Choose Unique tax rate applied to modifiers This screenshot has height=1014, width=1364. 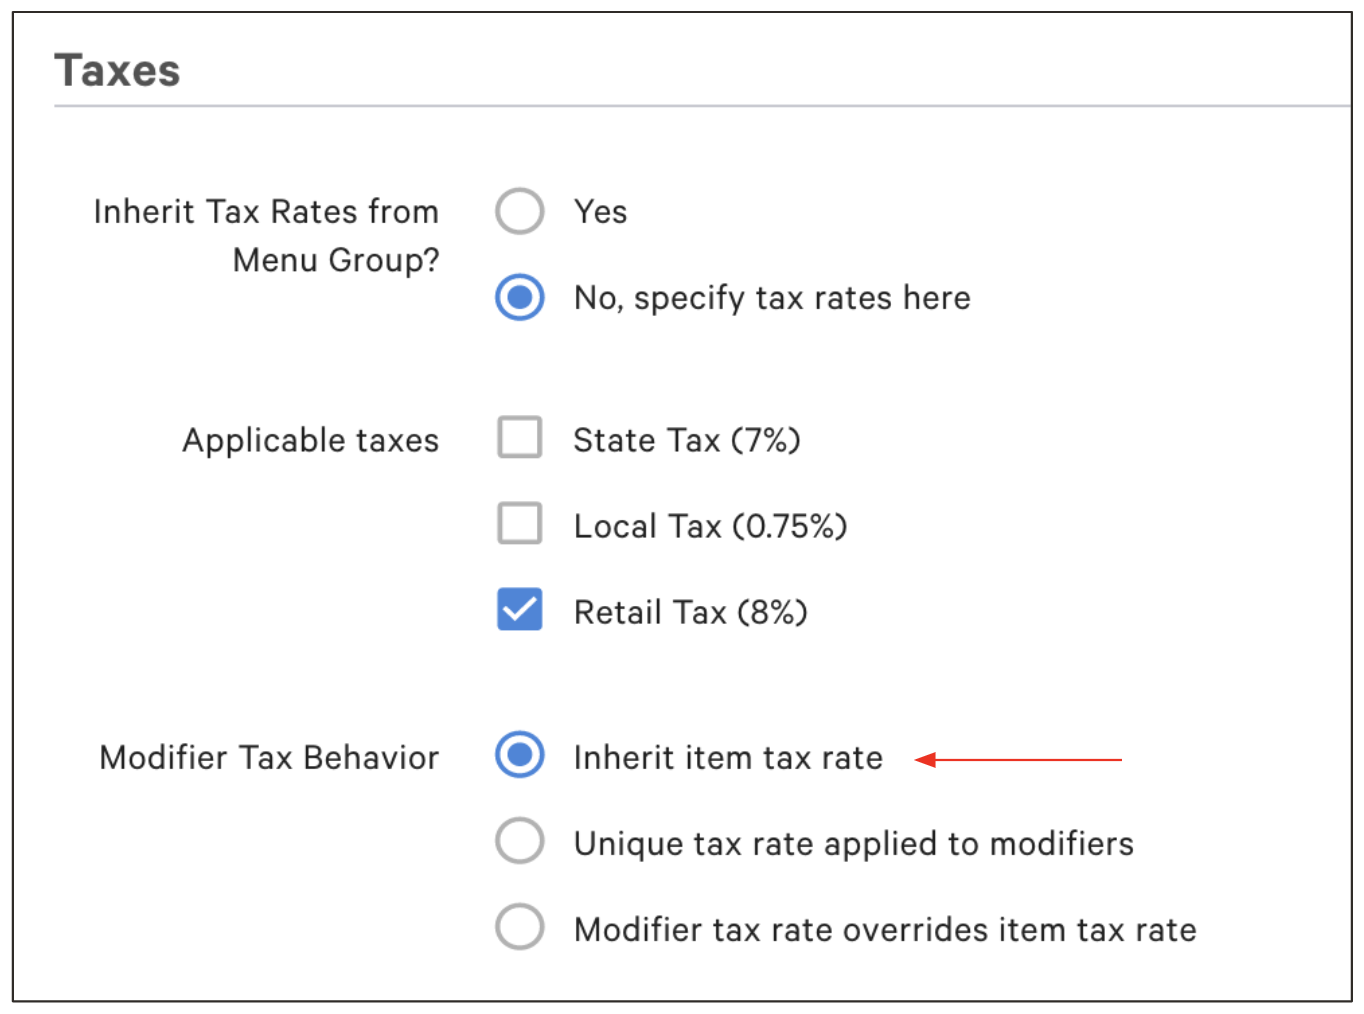coord(519,842)
